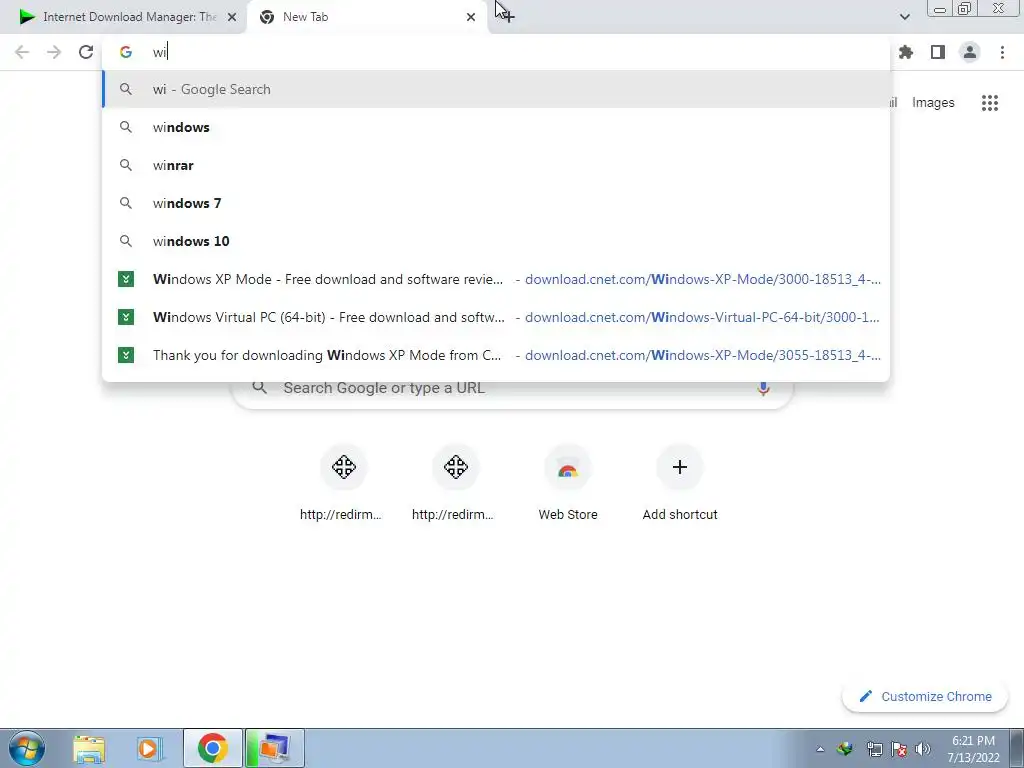Open the profile avatar menu
Screen dimensions: 1024x768
[x=970, y=52]
